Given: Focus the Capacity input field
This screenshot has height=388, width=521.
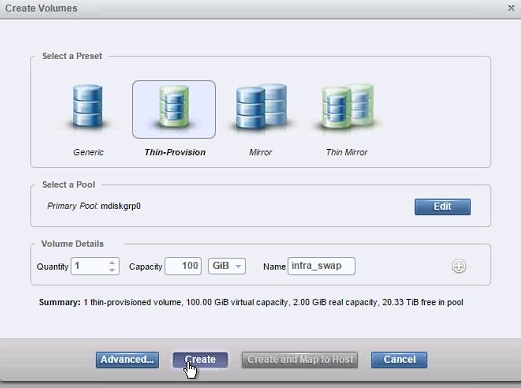Looking at the screenshot, I should click(x=183, y=266).
